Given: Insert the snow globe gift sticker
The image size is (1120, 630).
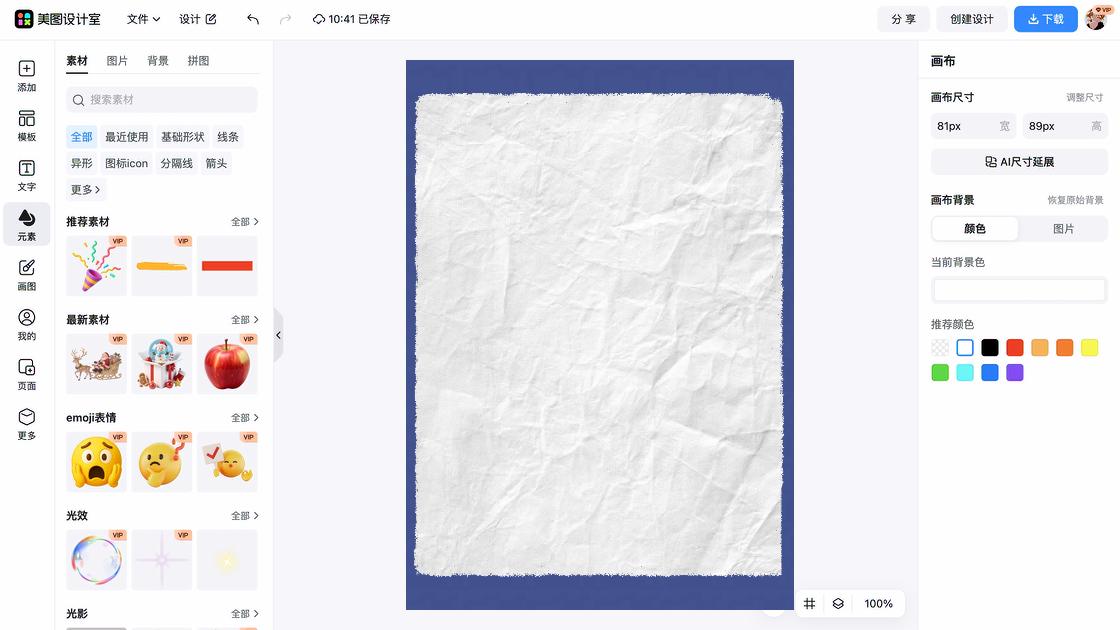Looking at the screenshot, I should coord(161,364).
